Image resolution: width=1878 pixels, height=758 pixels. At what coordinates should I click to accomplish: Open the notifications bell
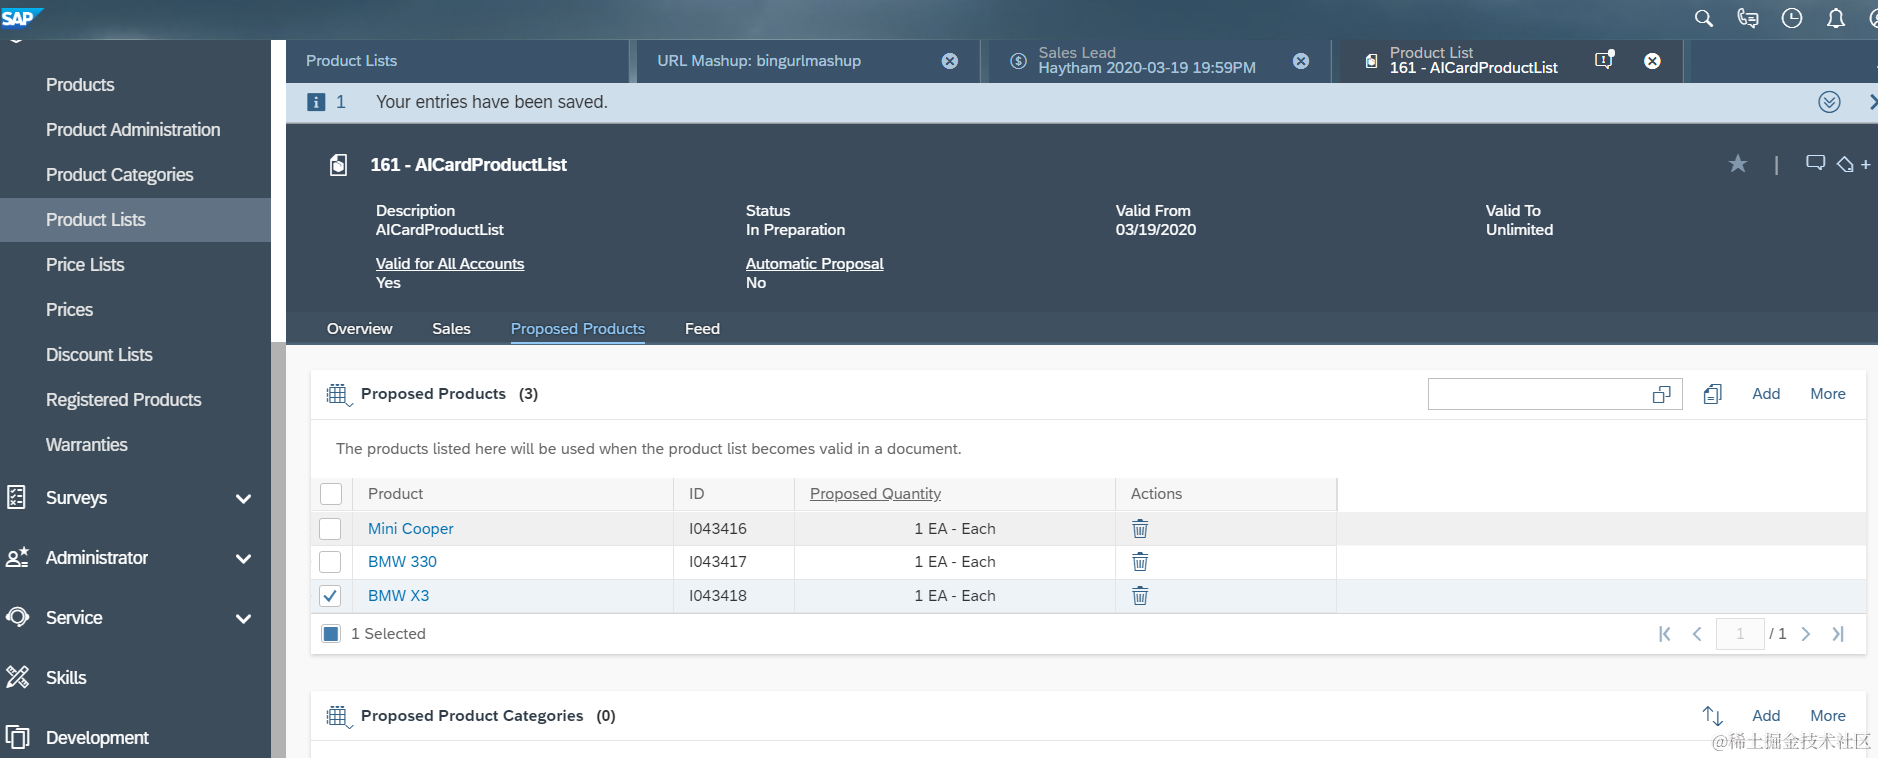[x=1836, y=18]
